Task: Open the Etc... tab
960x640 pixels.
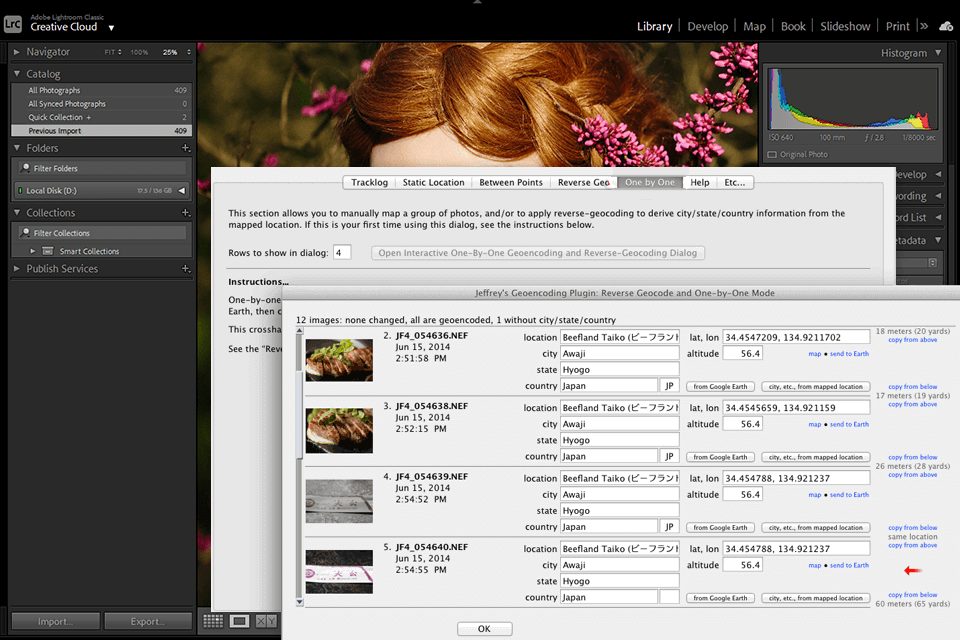Action: pos(735,183)
